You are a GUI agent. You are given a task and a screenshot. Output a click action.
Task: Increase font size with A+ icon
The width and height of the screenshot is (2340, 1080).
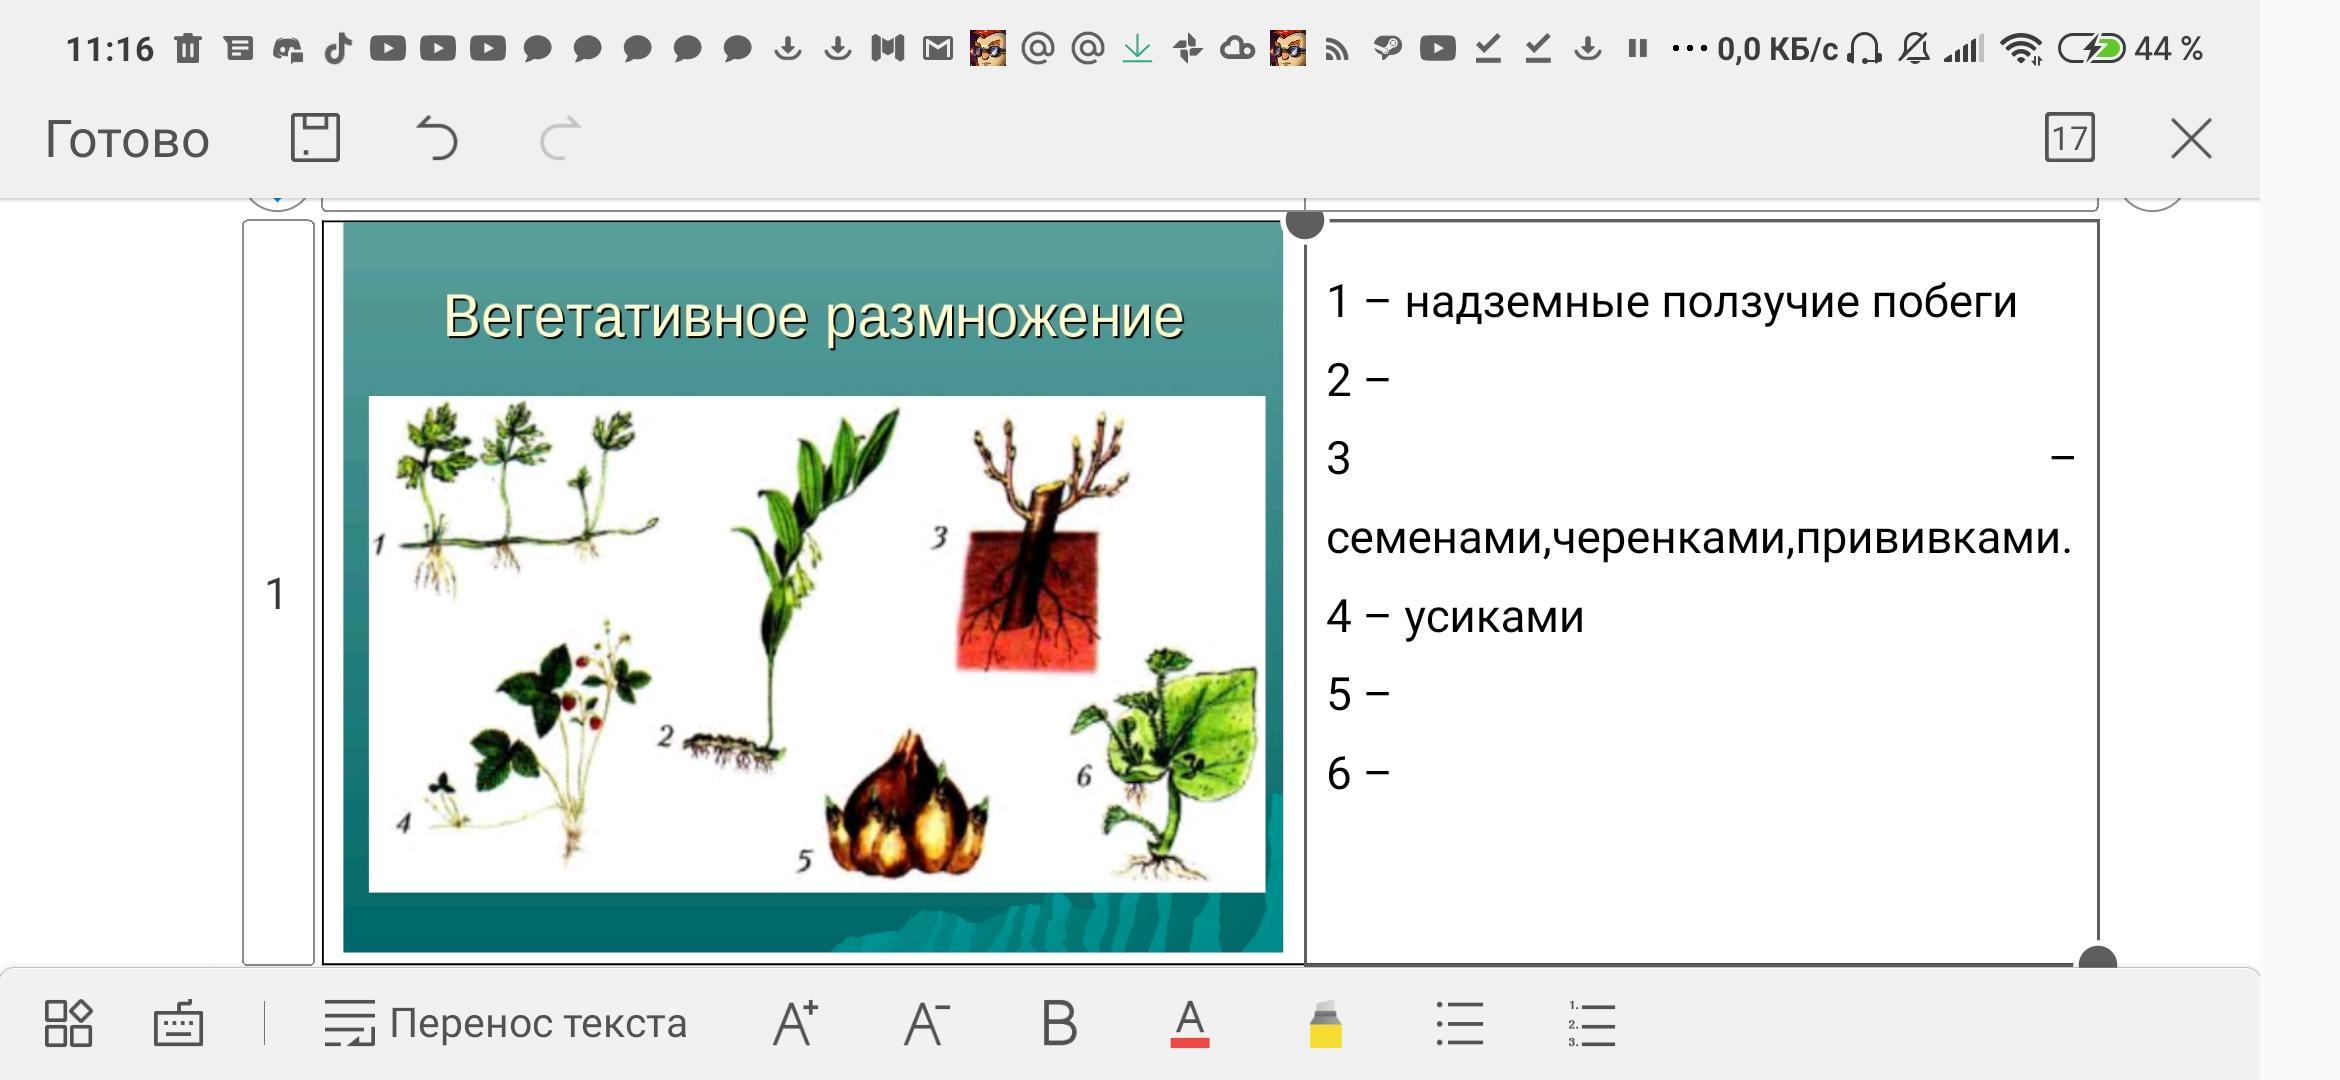[x=795, y=1023]
